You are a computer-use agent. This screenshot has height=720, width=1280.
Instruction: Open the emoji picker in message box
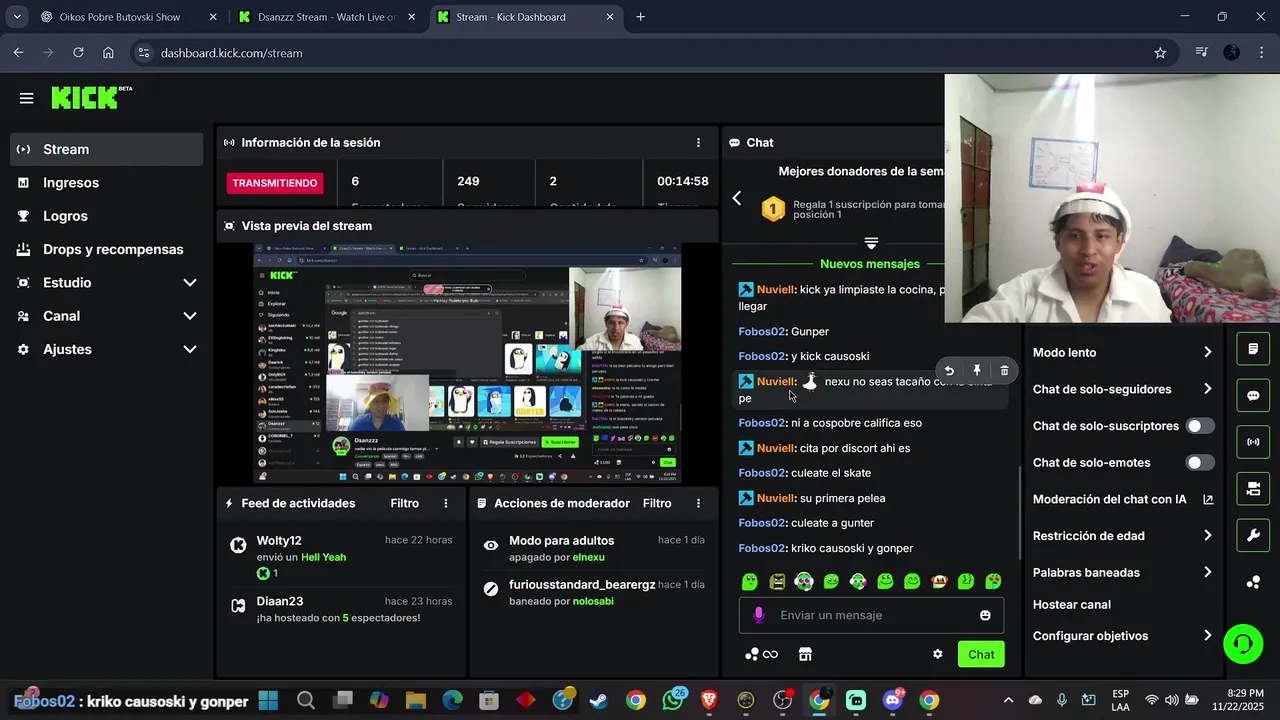pyautogui.click(x=985, y=615)
